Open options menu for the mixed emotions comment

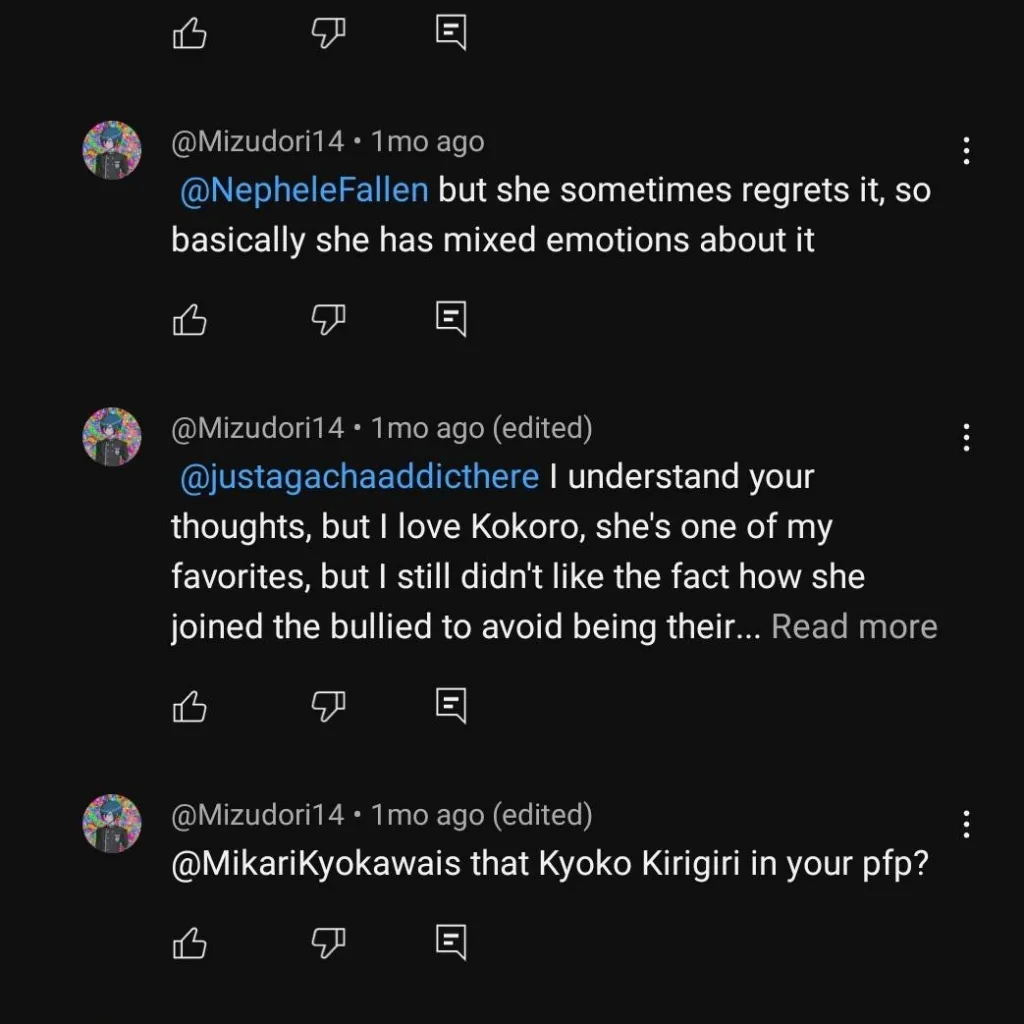click(x=966, y=151)
